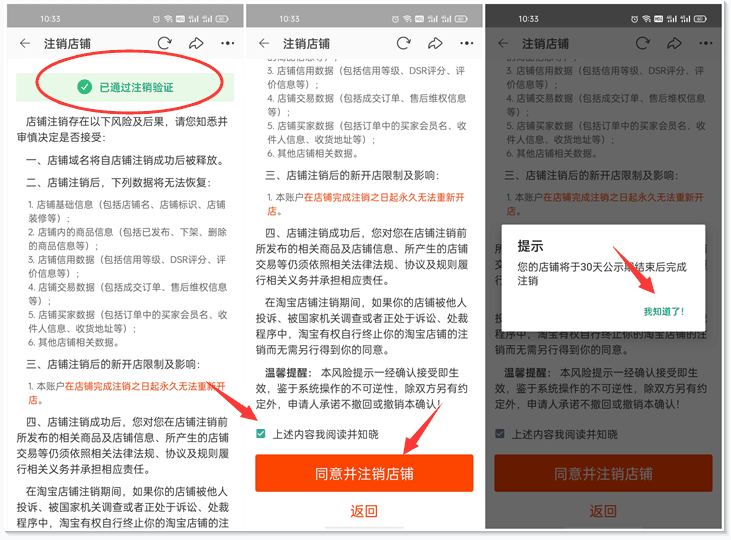Click 一、店铺域名将自店铺注销成功后被释放 line
Screen dimensions: 731x540
pos(125,160)
